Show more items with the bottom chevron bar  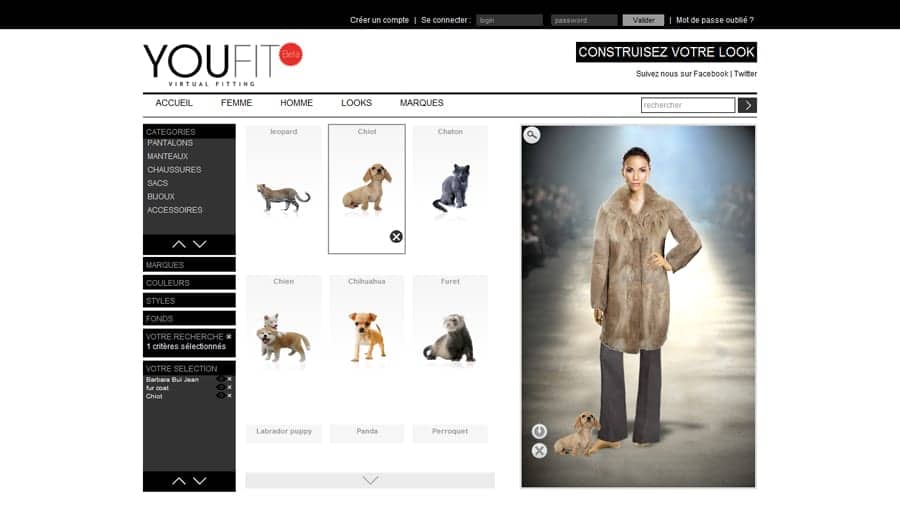tap(370, 480)
